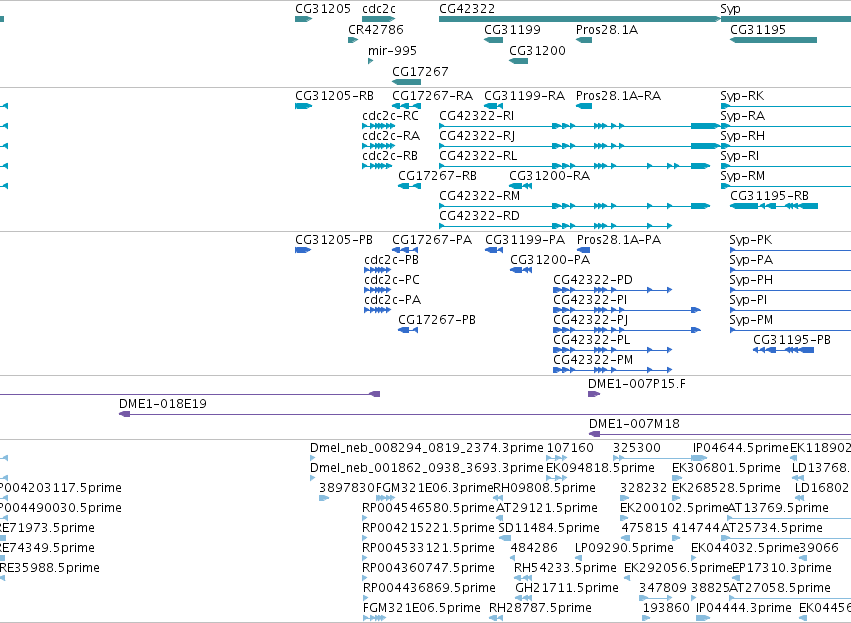Select protein CG31200-PA

pos(521,270)
